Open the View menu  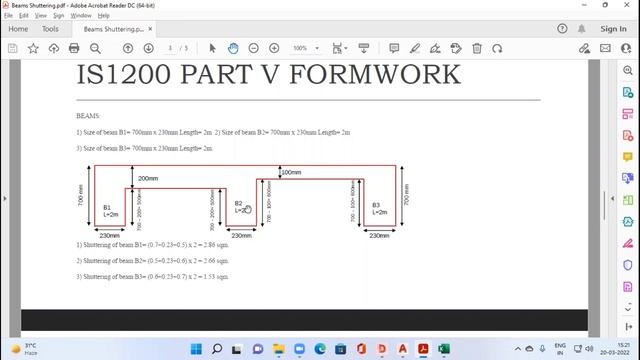coord(40,16)
